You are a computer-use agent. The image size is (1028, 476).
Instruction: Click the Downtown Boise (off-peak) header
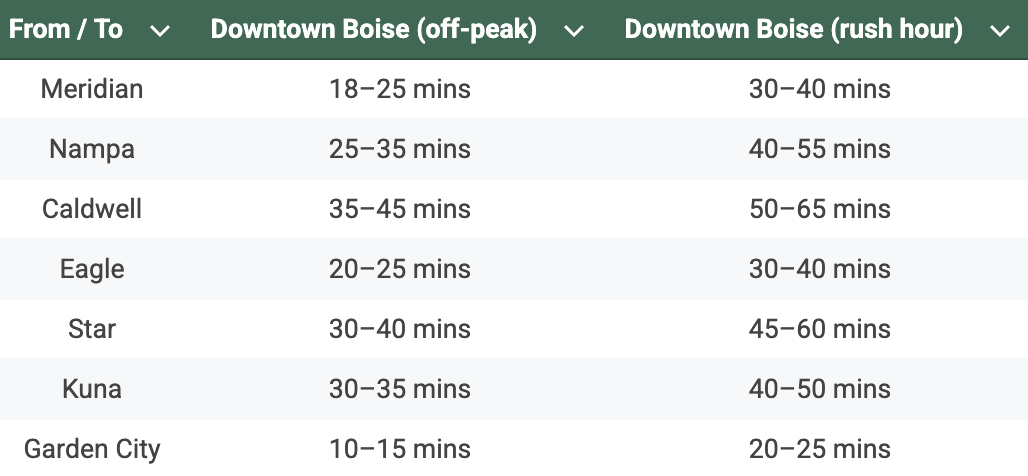click(374, 30)
